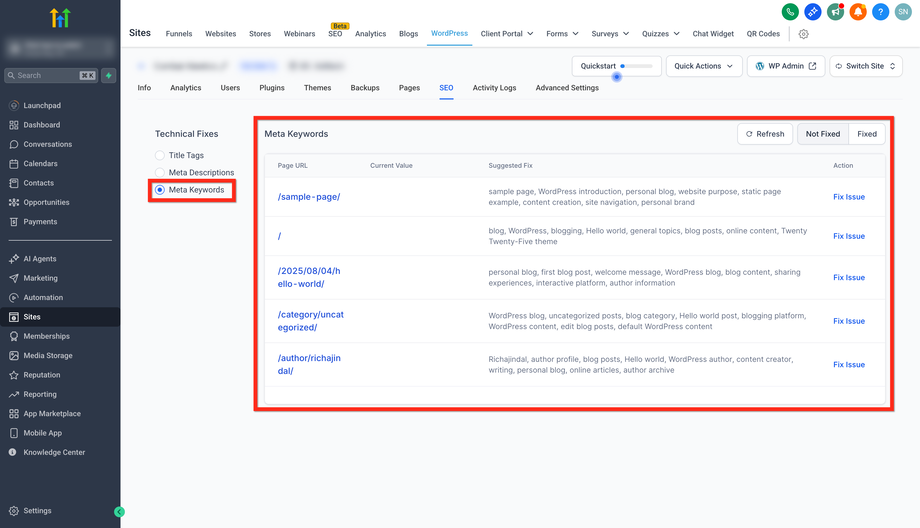This screenshot has height=528, width=920.
Task: Click Fix Issue for /sample-page/
Action: (x=848, y=197)
